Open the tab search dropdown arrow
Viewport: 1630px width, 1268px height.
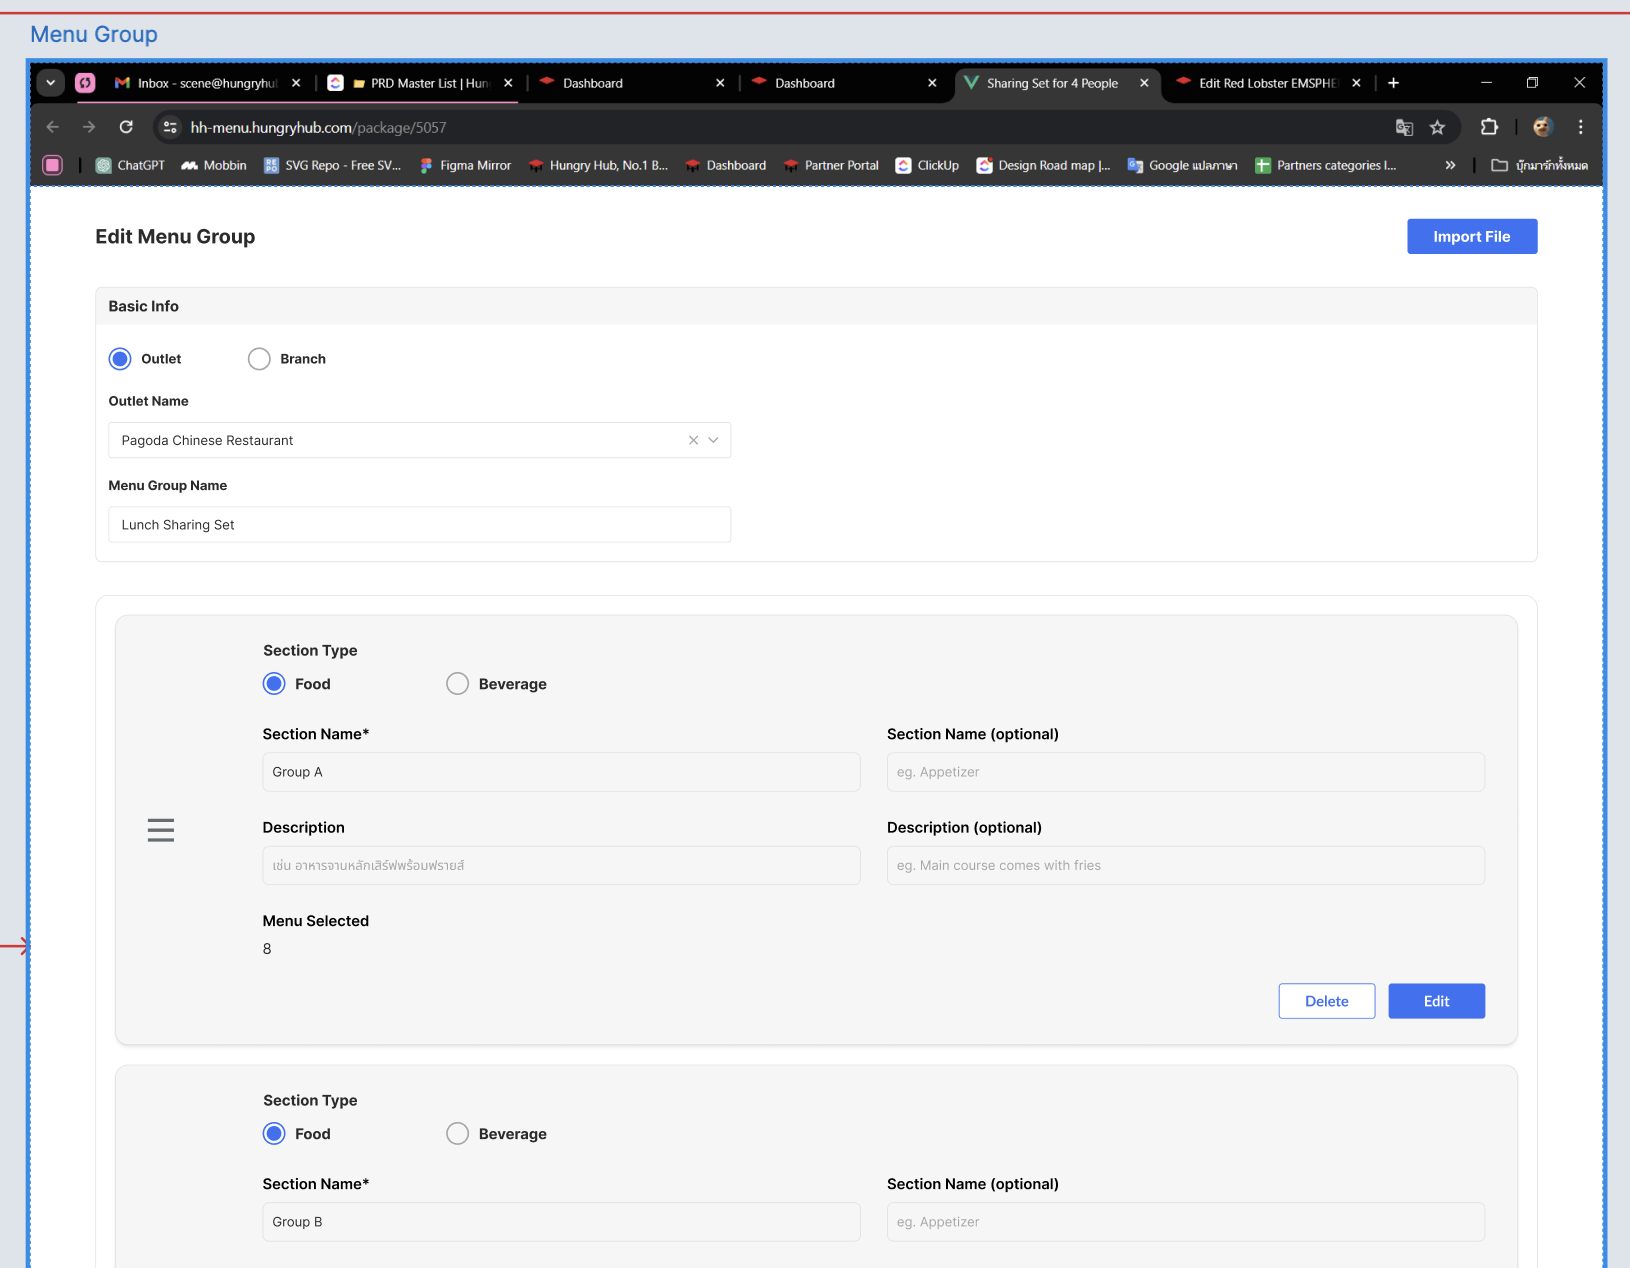click(50, 83)
